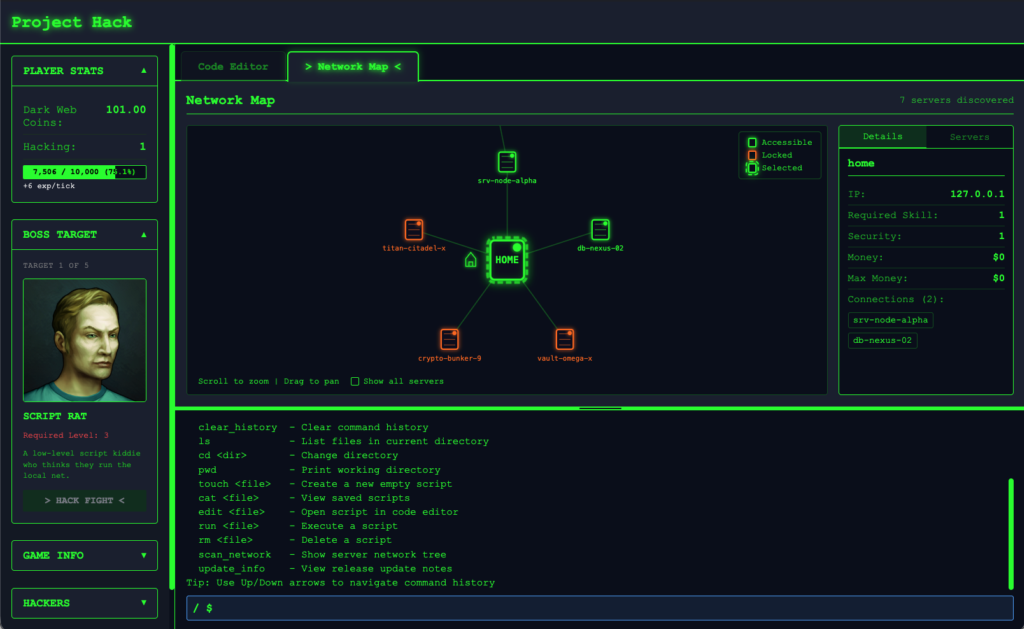Click the 'Max Money:' row

(x=926, y=278)
